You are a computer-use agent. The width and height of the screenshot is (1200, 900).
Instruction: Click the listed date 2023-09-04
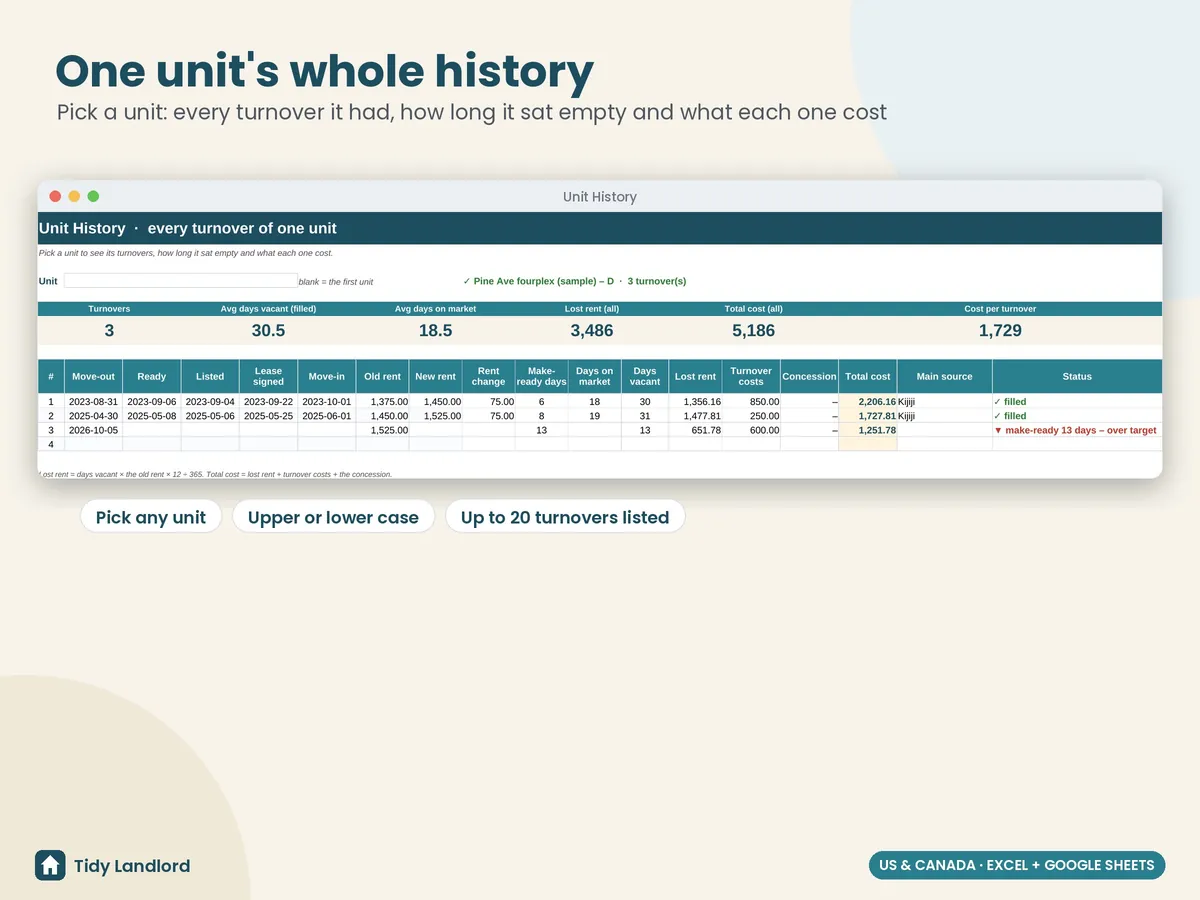click(210, 402)
